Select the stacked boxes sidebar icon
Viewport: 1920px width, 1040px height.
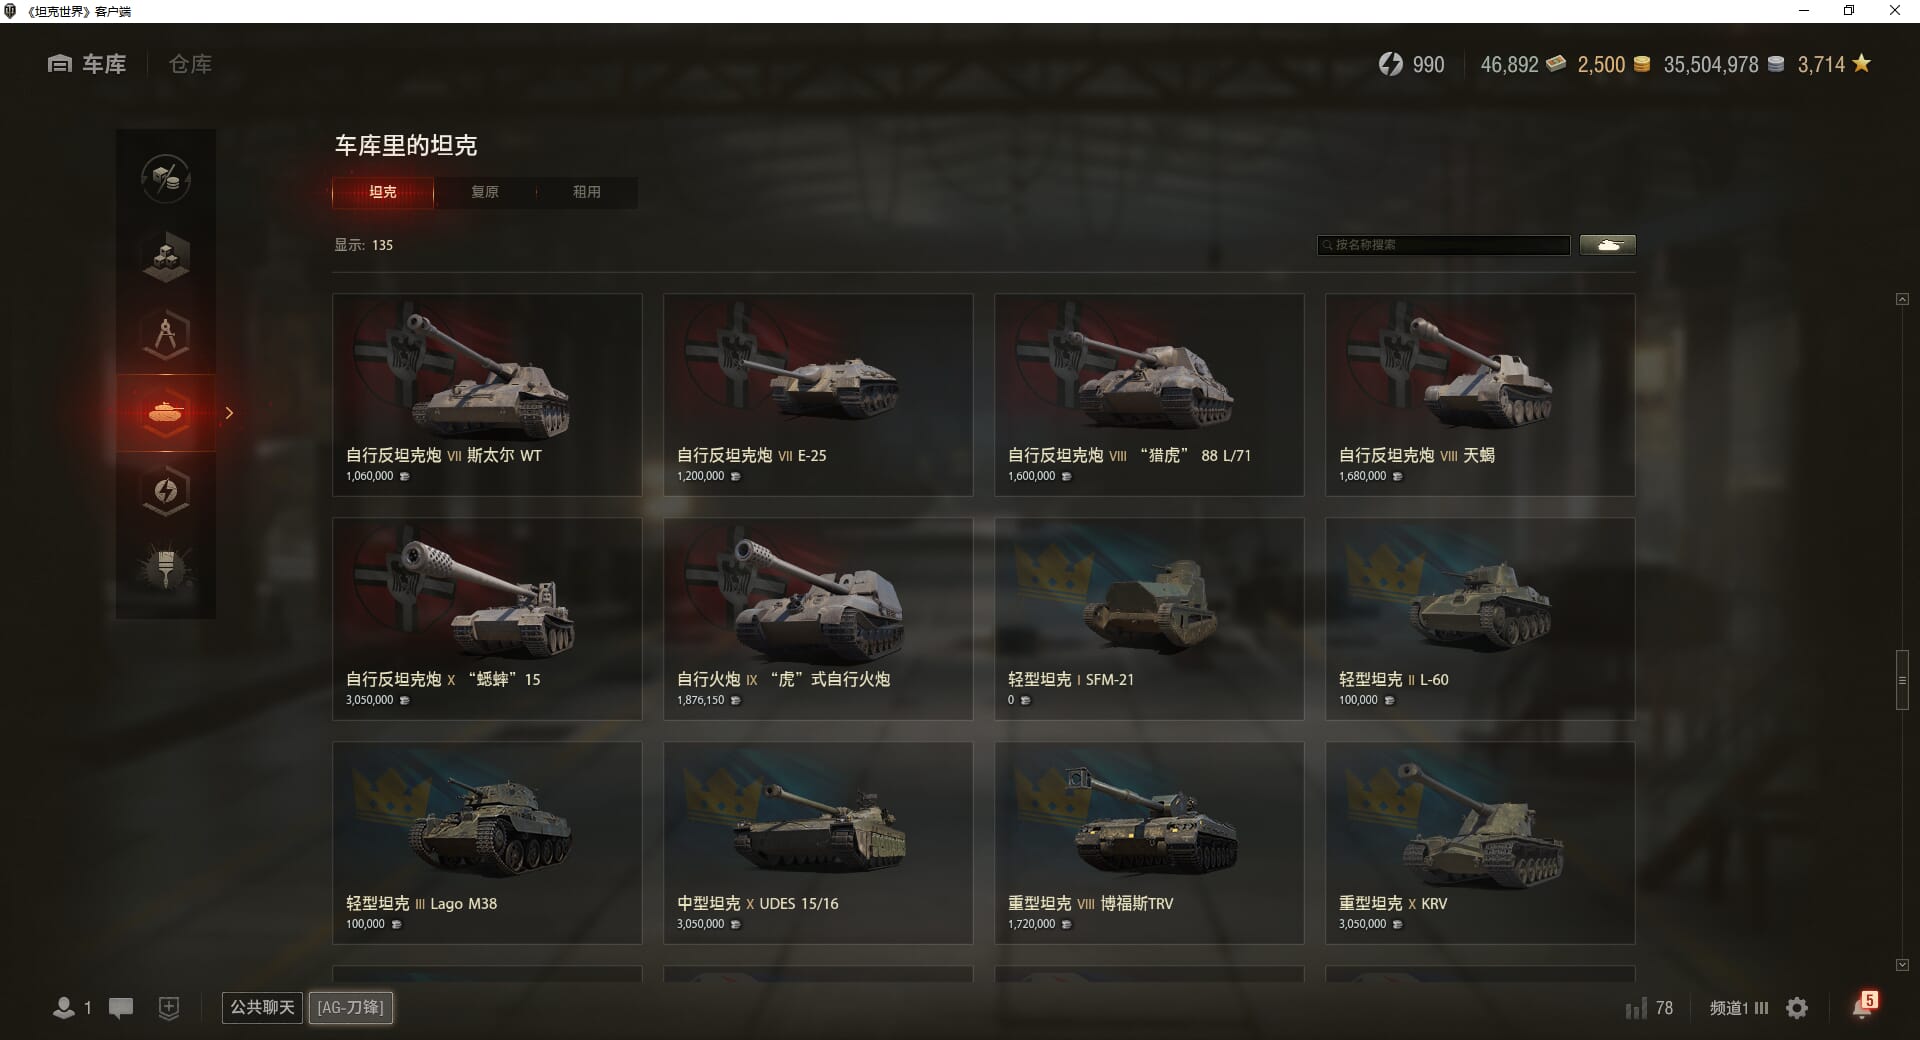pos(166,257)
